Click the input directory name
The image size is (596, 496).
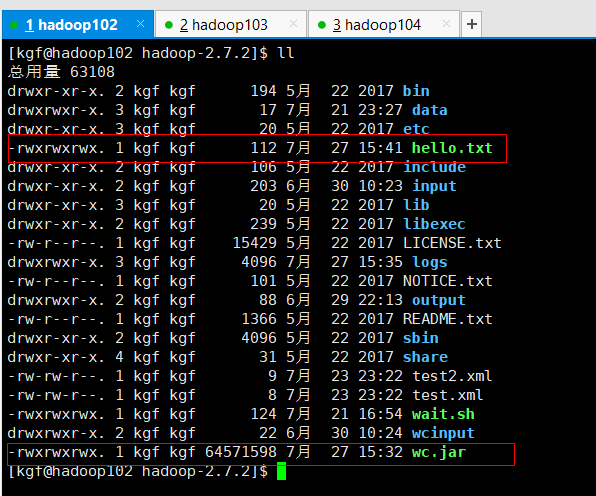coord(434,186)
